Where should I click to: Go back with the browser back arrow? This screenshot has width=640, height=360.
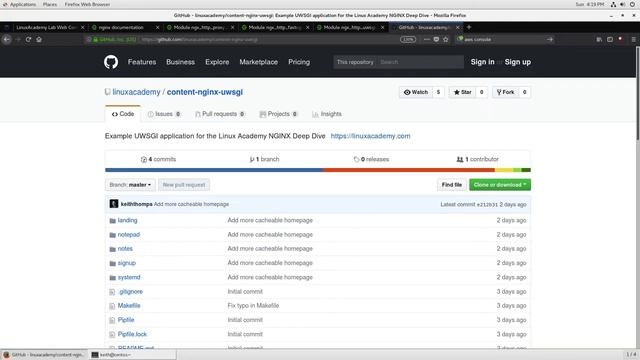click(7, 40)
